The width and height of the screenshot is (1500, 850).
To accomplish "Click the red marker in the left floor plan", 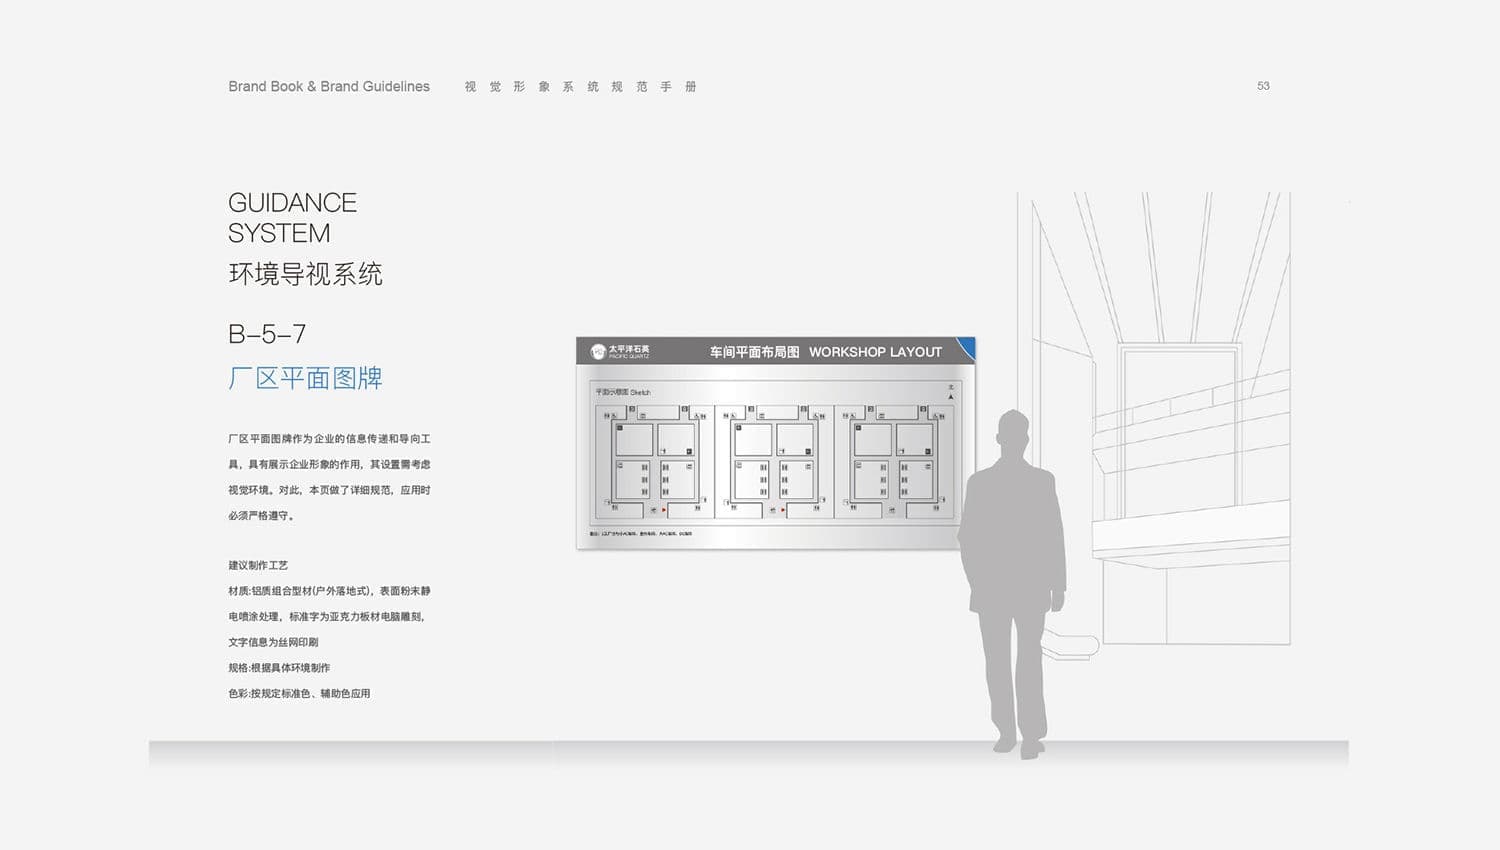I will pos(664,510).
